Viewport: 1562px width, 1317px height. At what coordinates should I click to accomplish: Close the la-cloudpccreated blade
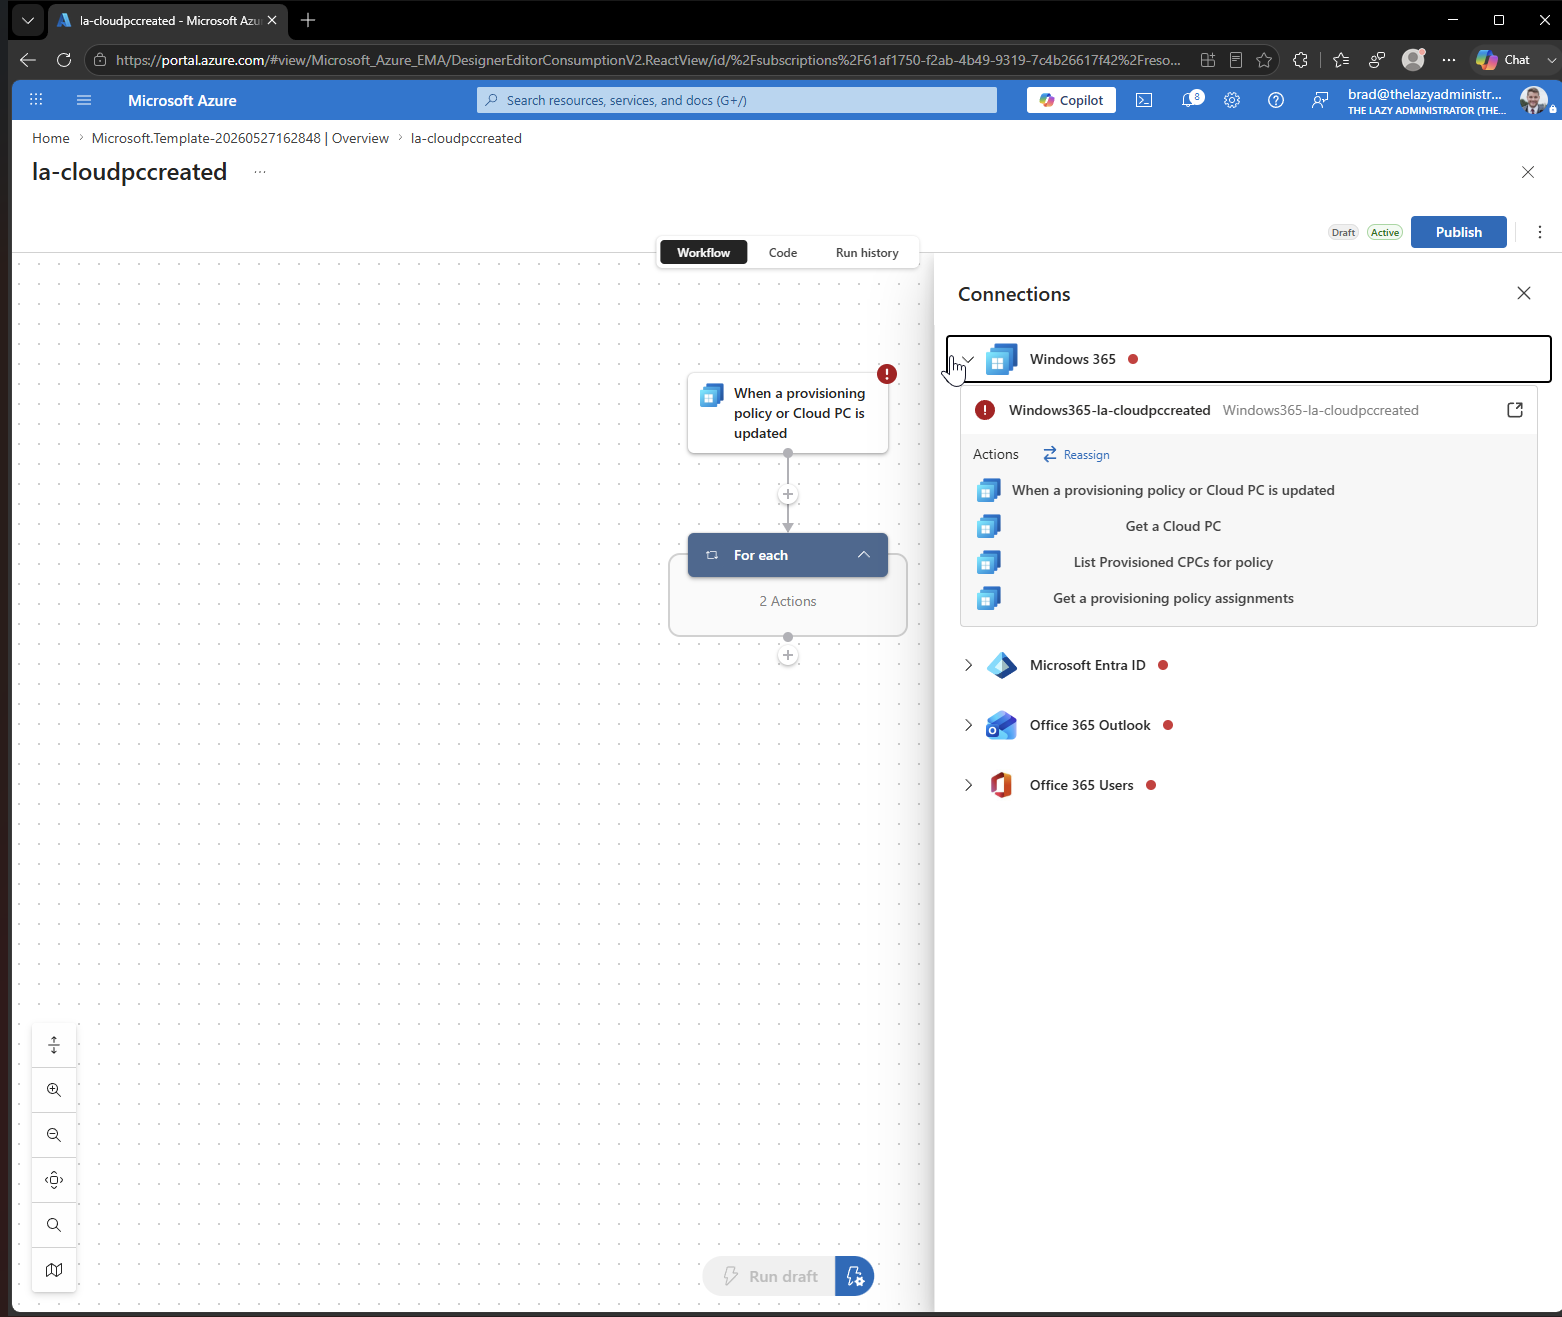tap(1528, 172)
